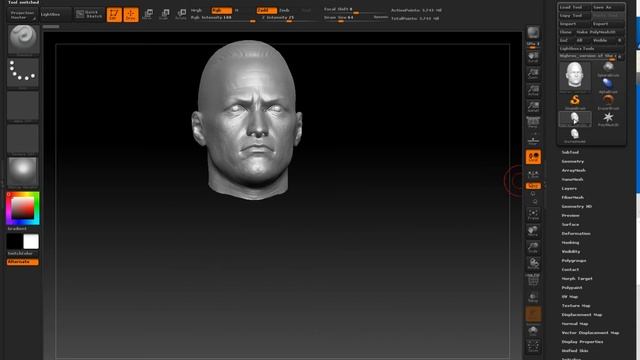Open the empty texture slot

click(23, 139)
